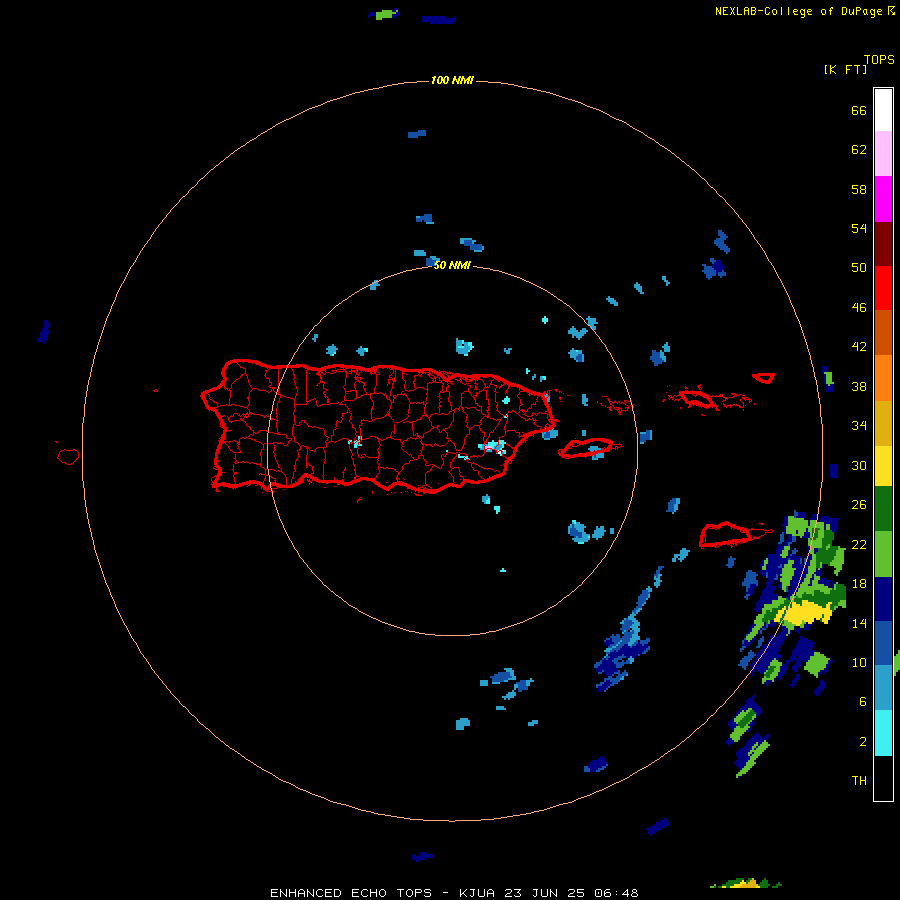Click the legend value "62"
Image resolution: width=900 pixels, height=900 pixels.
point(859,150)
